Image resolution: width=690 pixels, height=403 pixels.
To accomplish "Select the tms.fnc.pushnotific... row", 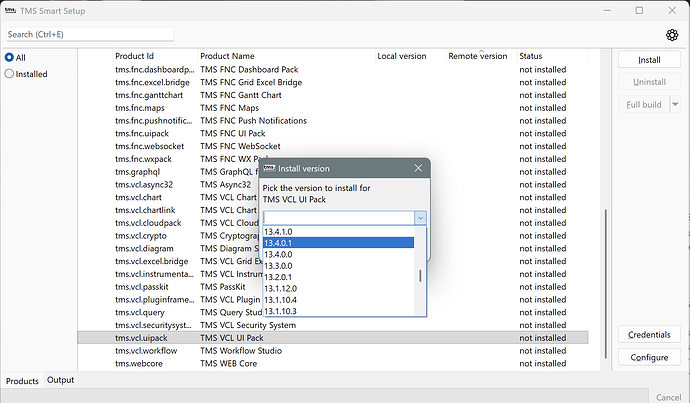I will [333, 121].
